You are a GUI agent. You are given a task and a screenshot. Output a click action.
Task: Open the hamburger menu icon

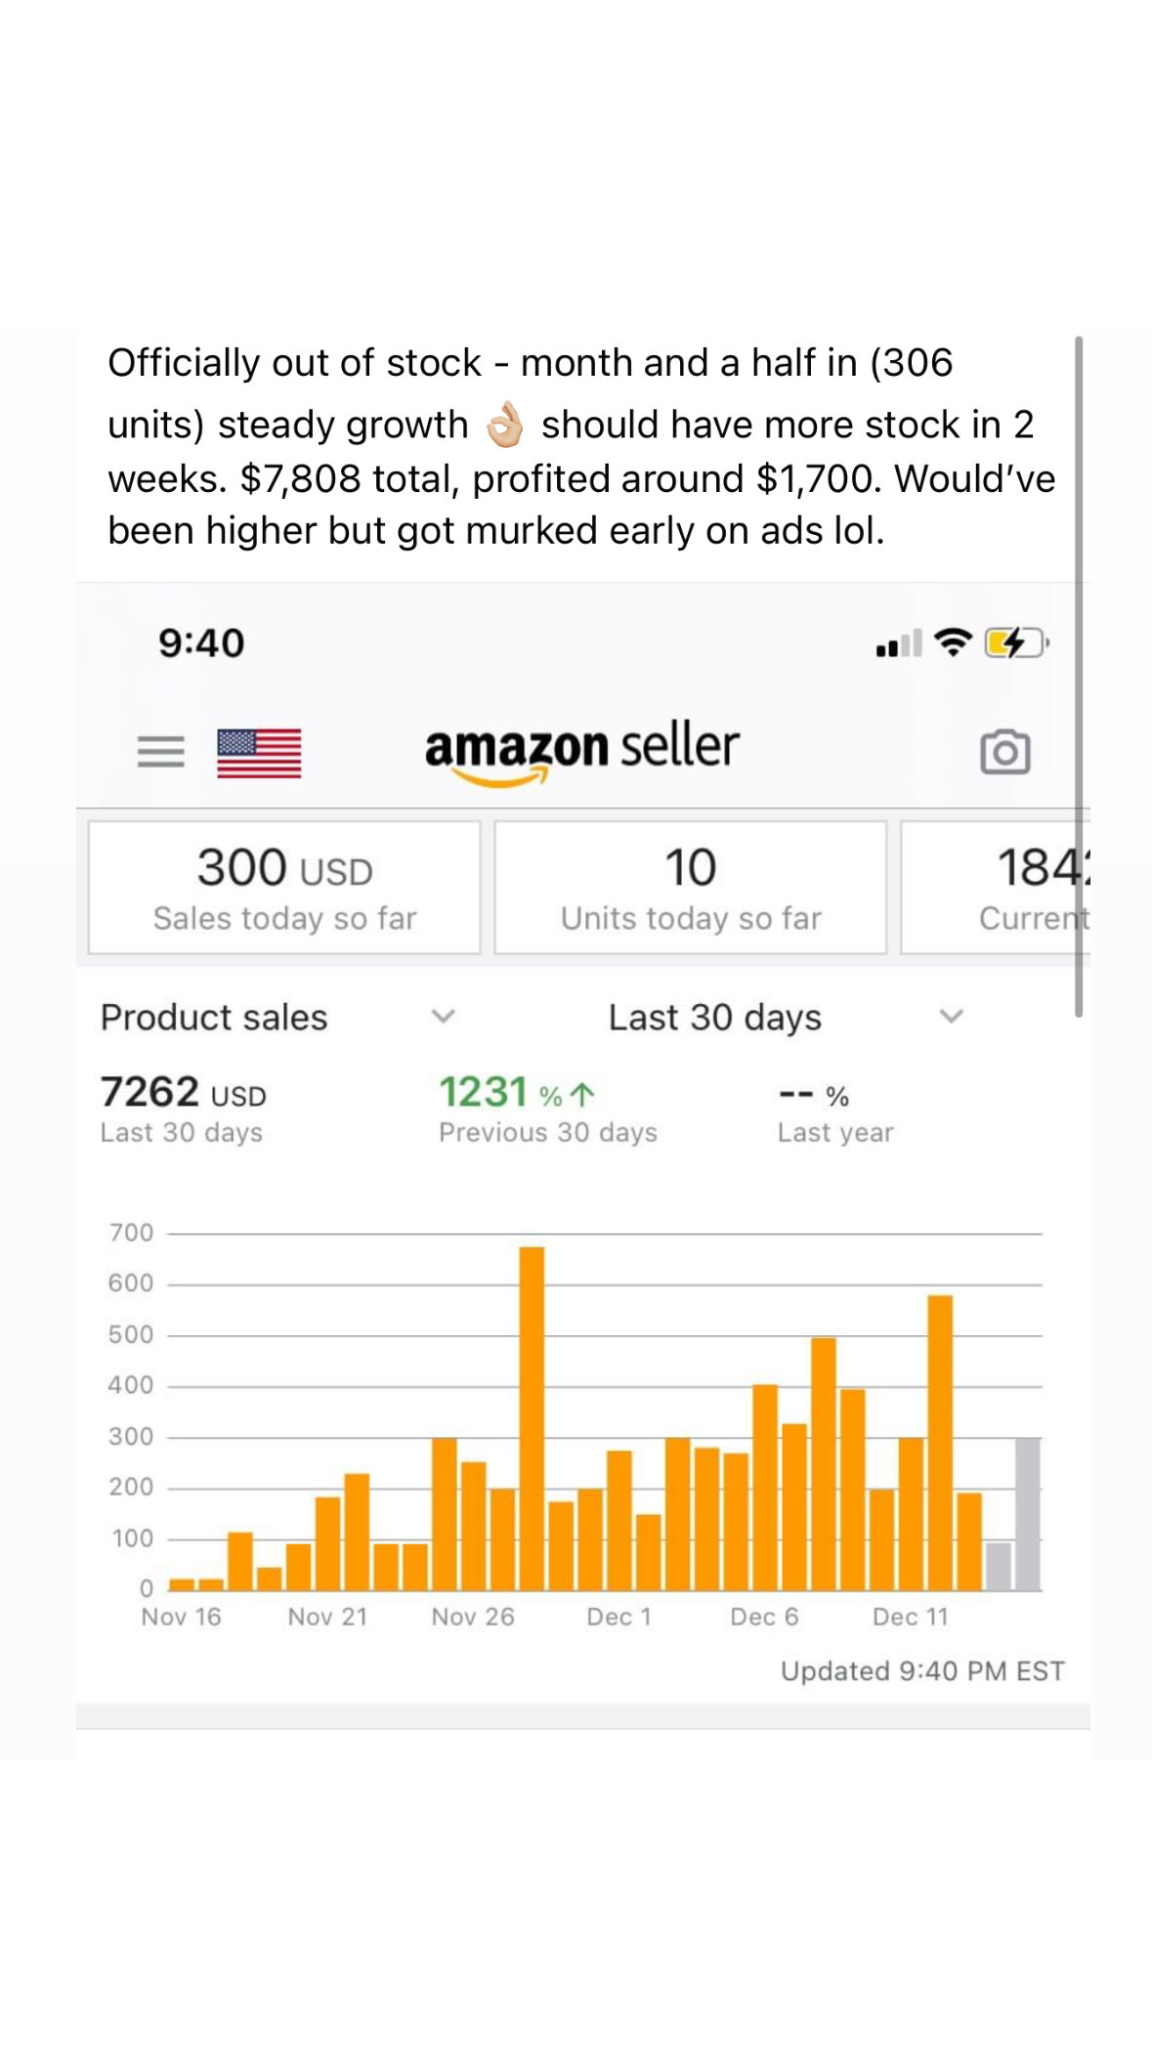coord(161,751)
